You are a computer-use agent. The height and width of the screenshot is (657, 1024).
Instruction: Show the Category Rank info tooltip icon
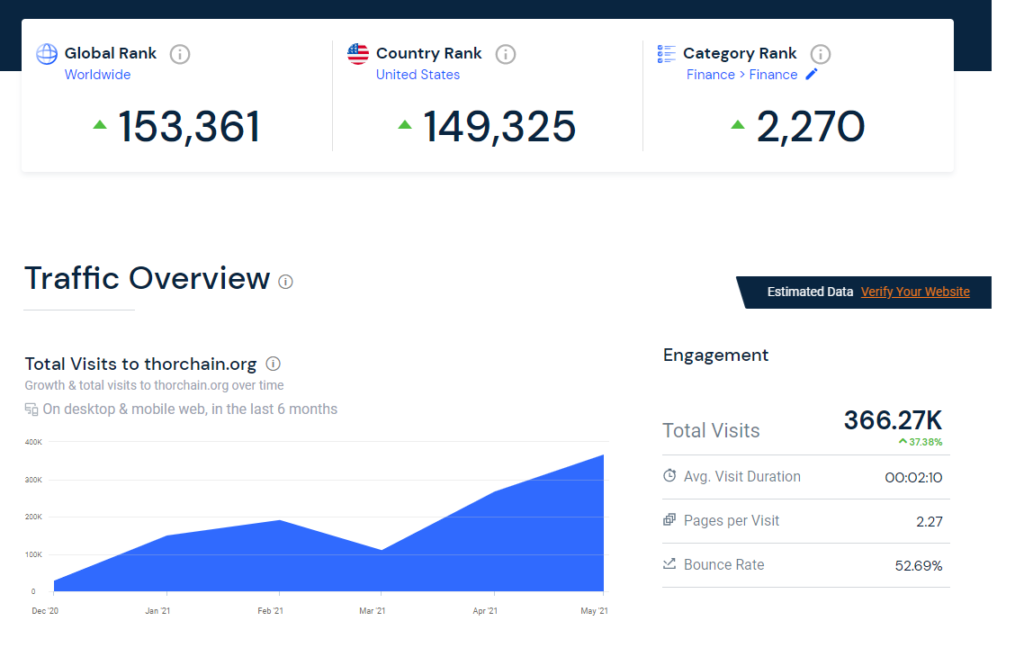[x=820, y=54]
